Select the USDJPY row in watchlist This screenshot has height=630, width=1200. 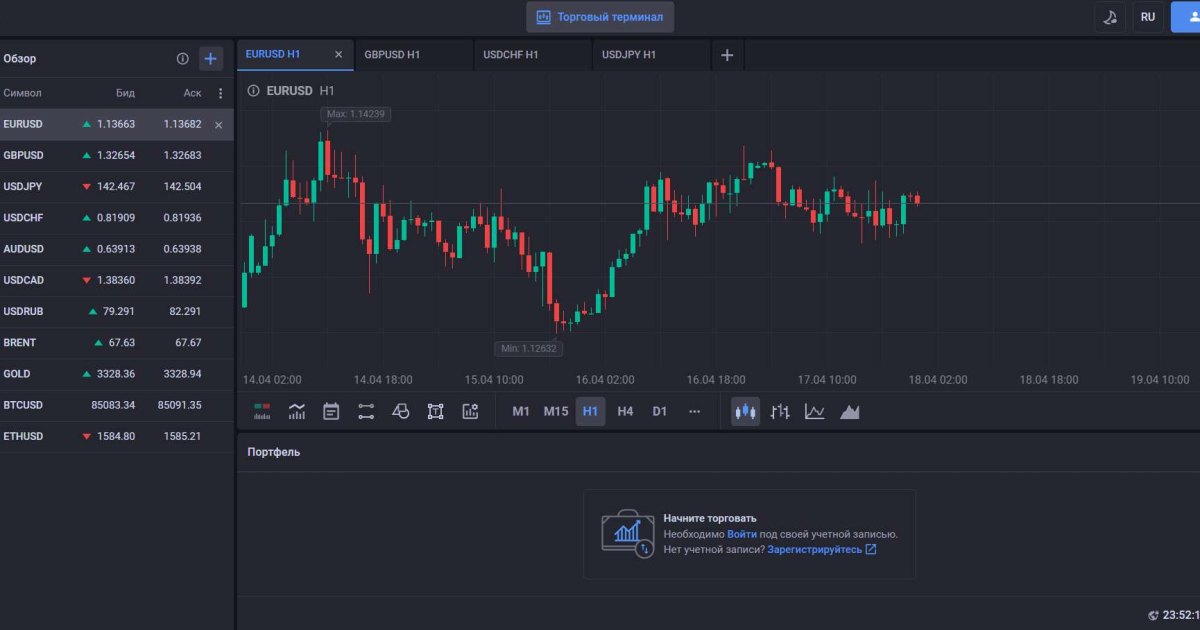coord(117,187)
